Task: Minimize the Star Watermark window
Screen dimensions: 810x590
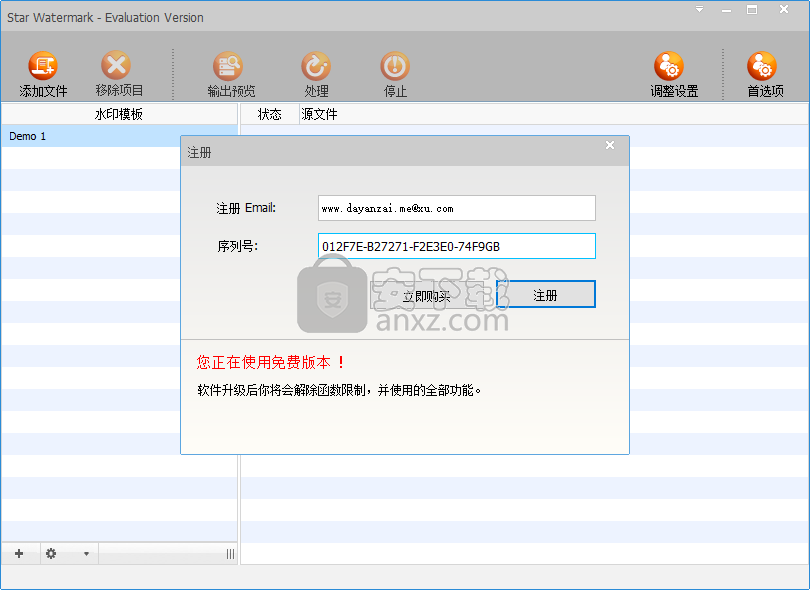Action: pos(726,10)
